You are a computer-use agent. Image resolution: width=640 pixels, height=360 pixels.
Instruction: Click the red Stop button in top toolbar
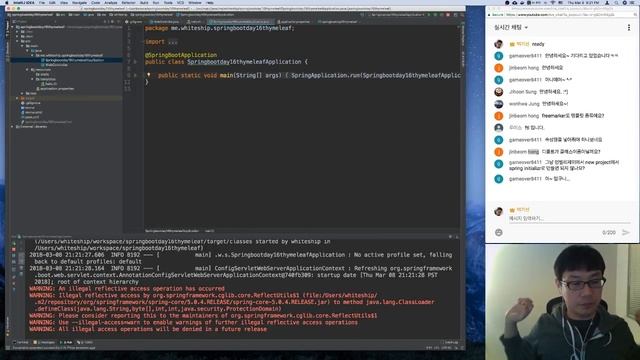tap(448, 15)
